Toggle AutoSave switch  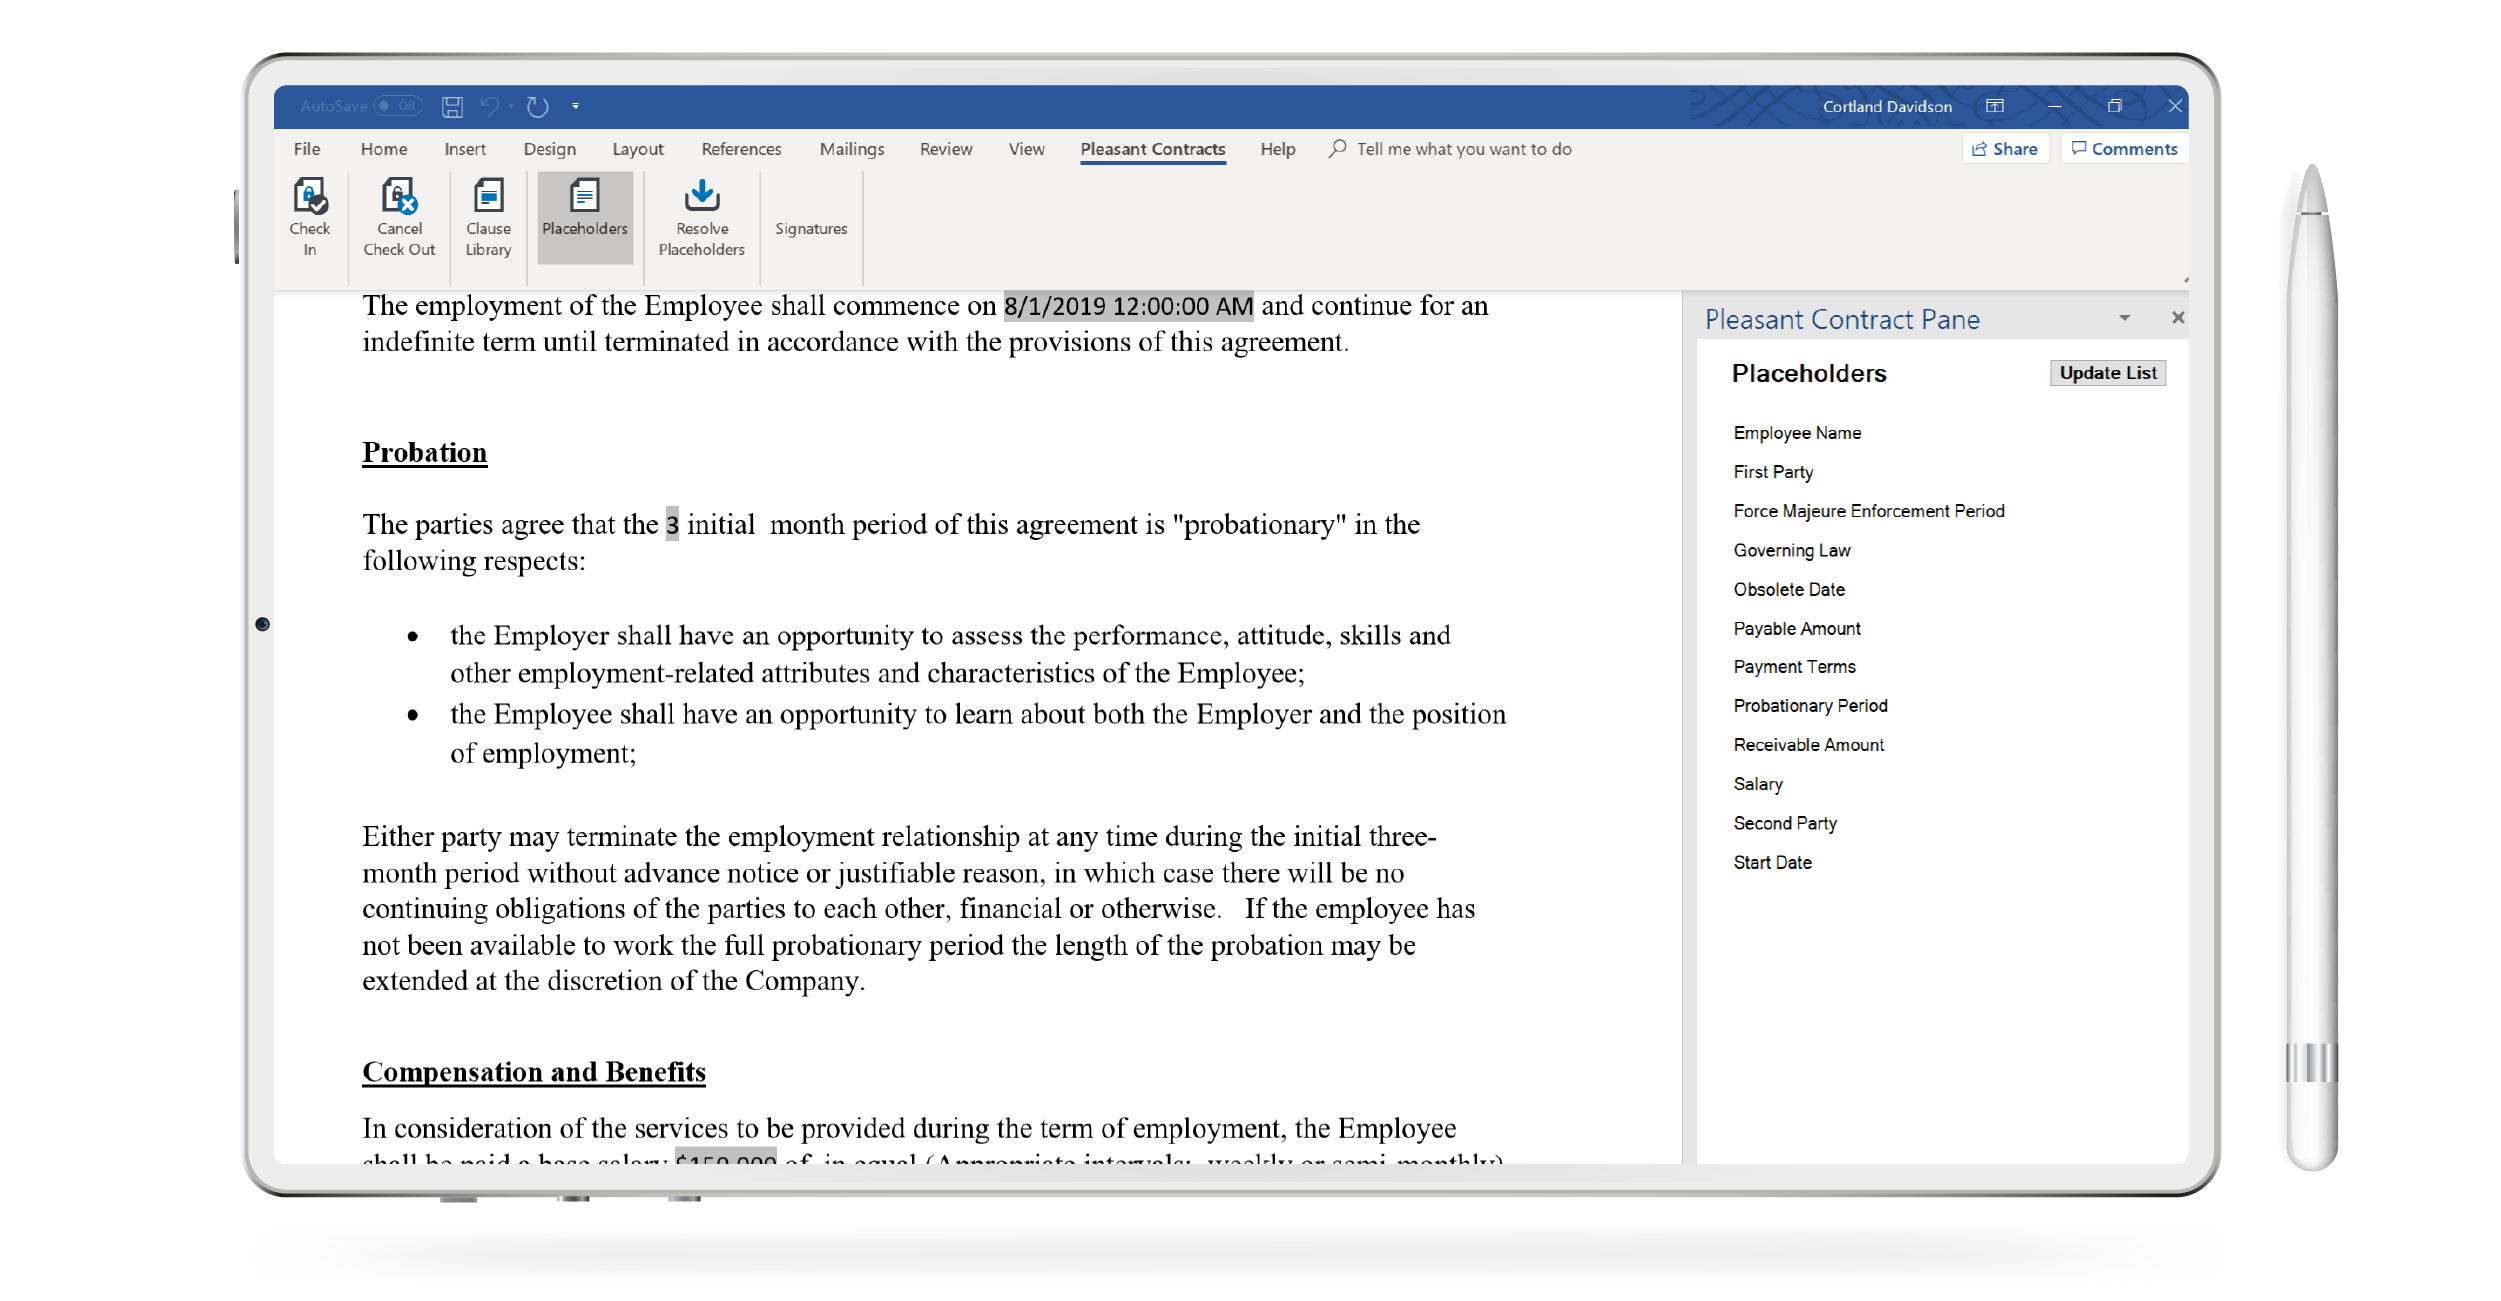click(398, 106)
